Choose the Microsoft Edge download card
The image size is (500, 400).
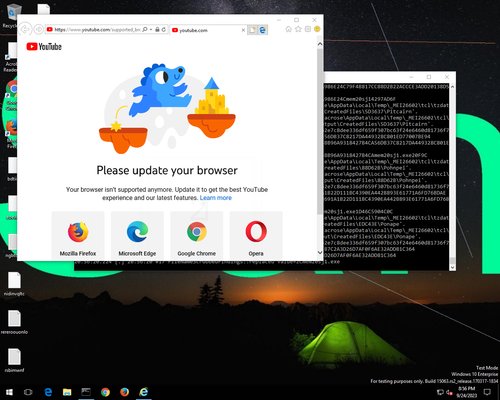coord(137,236)
